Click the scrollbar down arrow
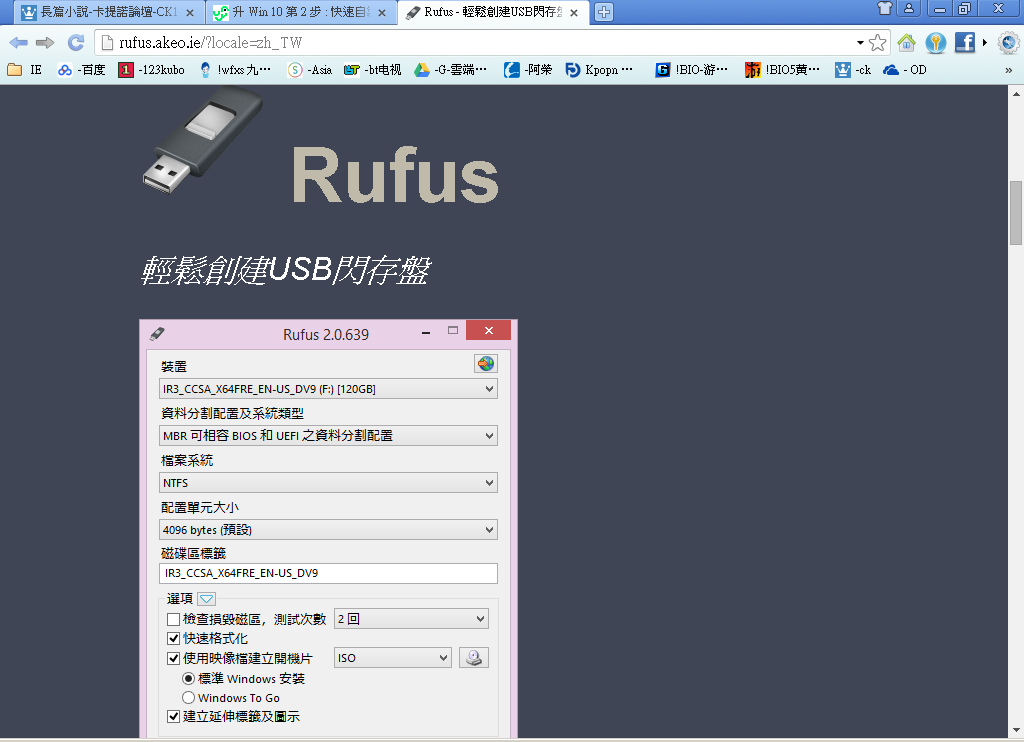Screen dimensions: 1024x742 click(1016, 730)
